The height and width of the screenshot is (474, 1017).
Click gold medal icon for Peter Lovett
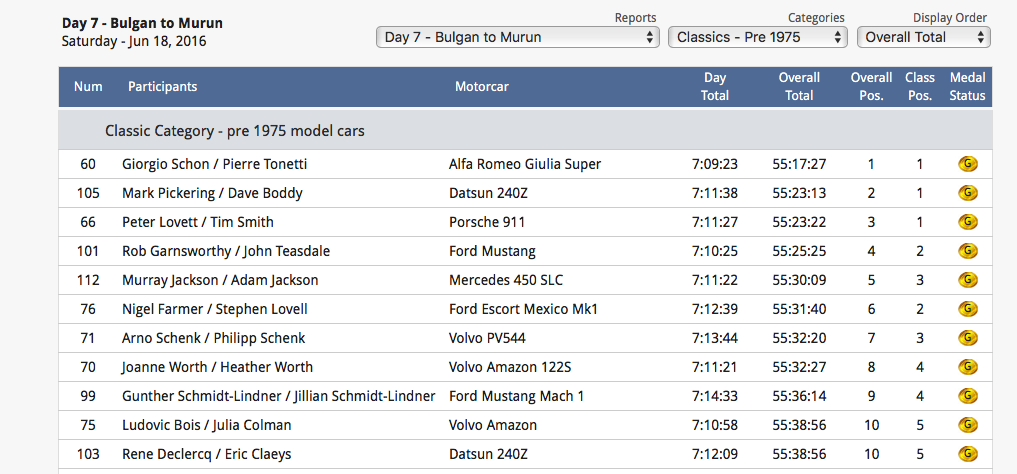pyautogui.click(x=967, y=222)
